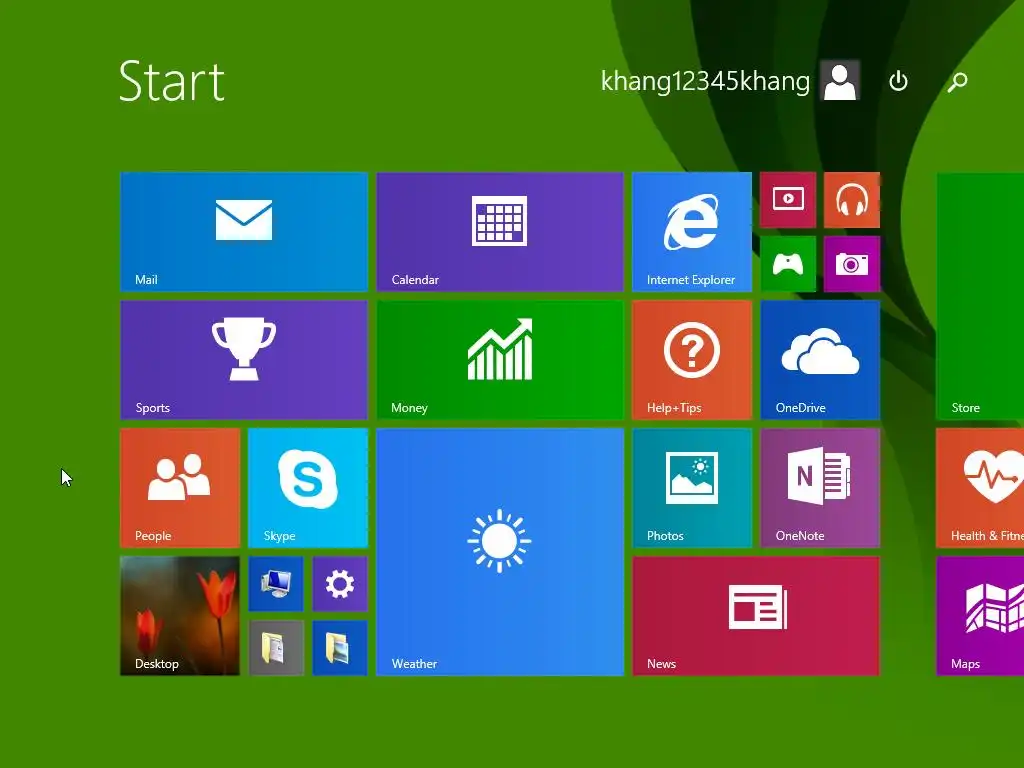1024x768 pixels.
Task: Open the Pictures folder tile
Action: [x=340, y=648]
